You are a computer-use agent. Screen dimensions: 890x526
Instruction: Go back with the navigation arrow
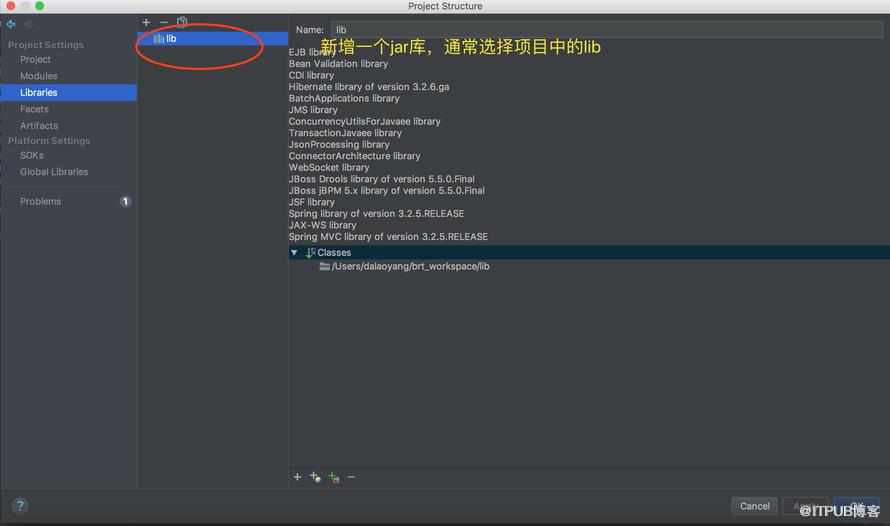(11, 24)
